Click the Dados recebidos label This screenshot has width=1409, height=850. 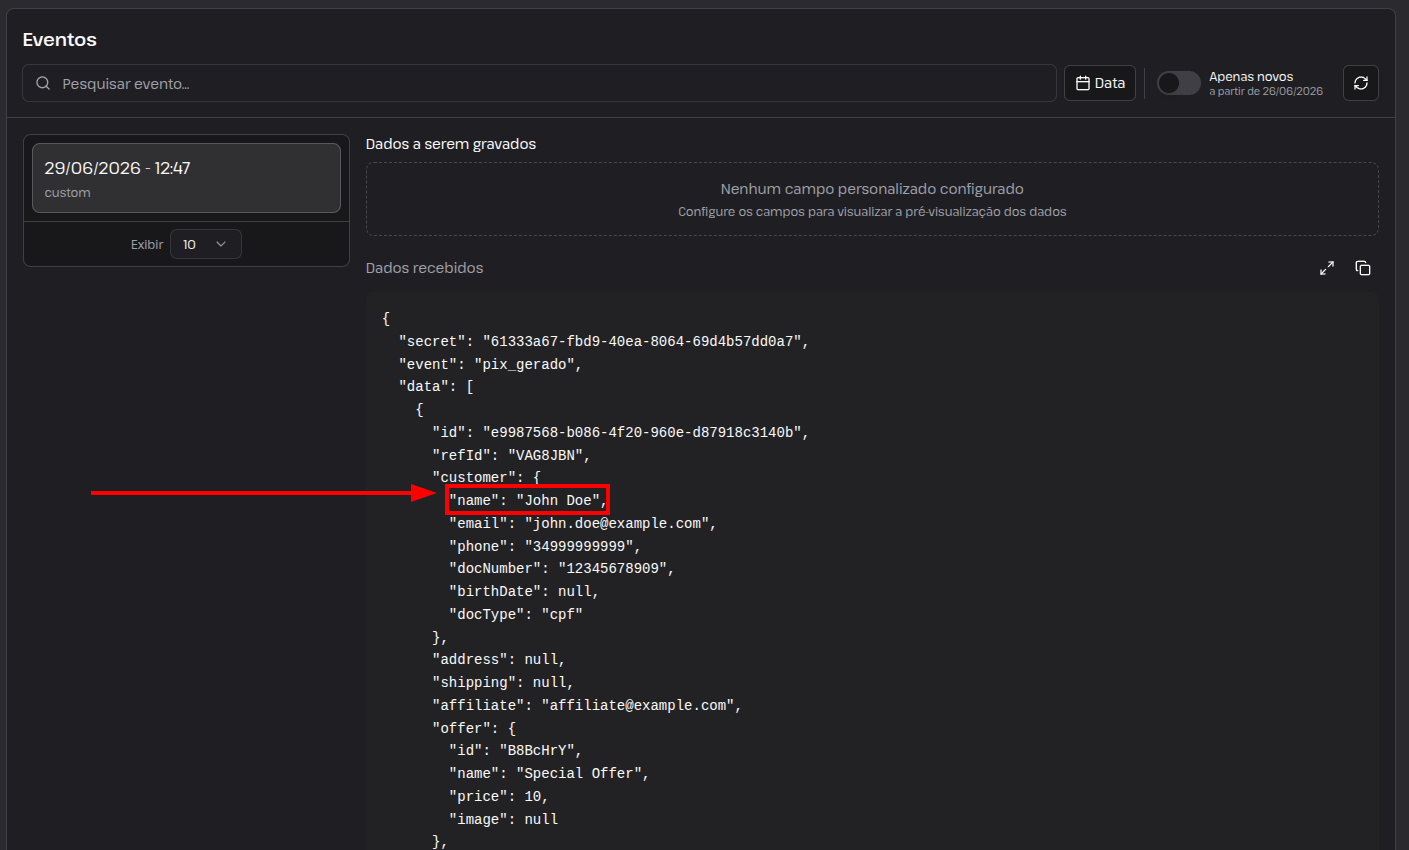click(424, 268)
